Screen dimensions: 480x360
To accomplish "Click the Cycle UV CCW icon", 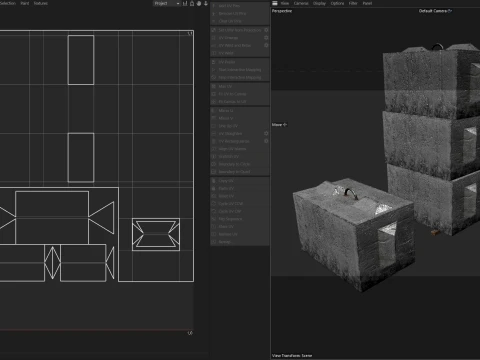I will point(214,203).
